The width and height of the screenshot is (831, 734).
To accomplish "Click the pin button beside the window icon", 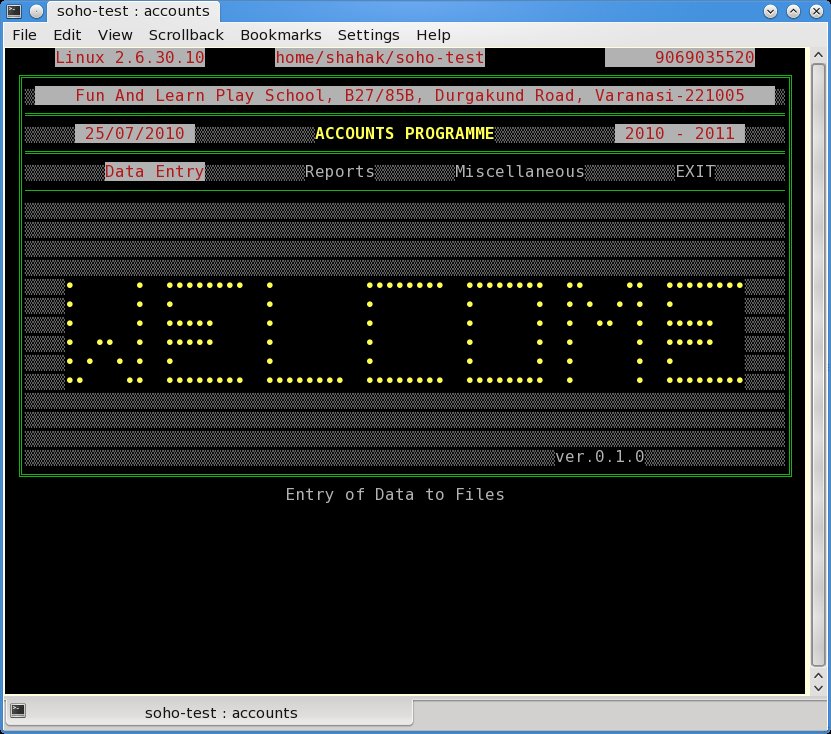I will click(34, 11).
